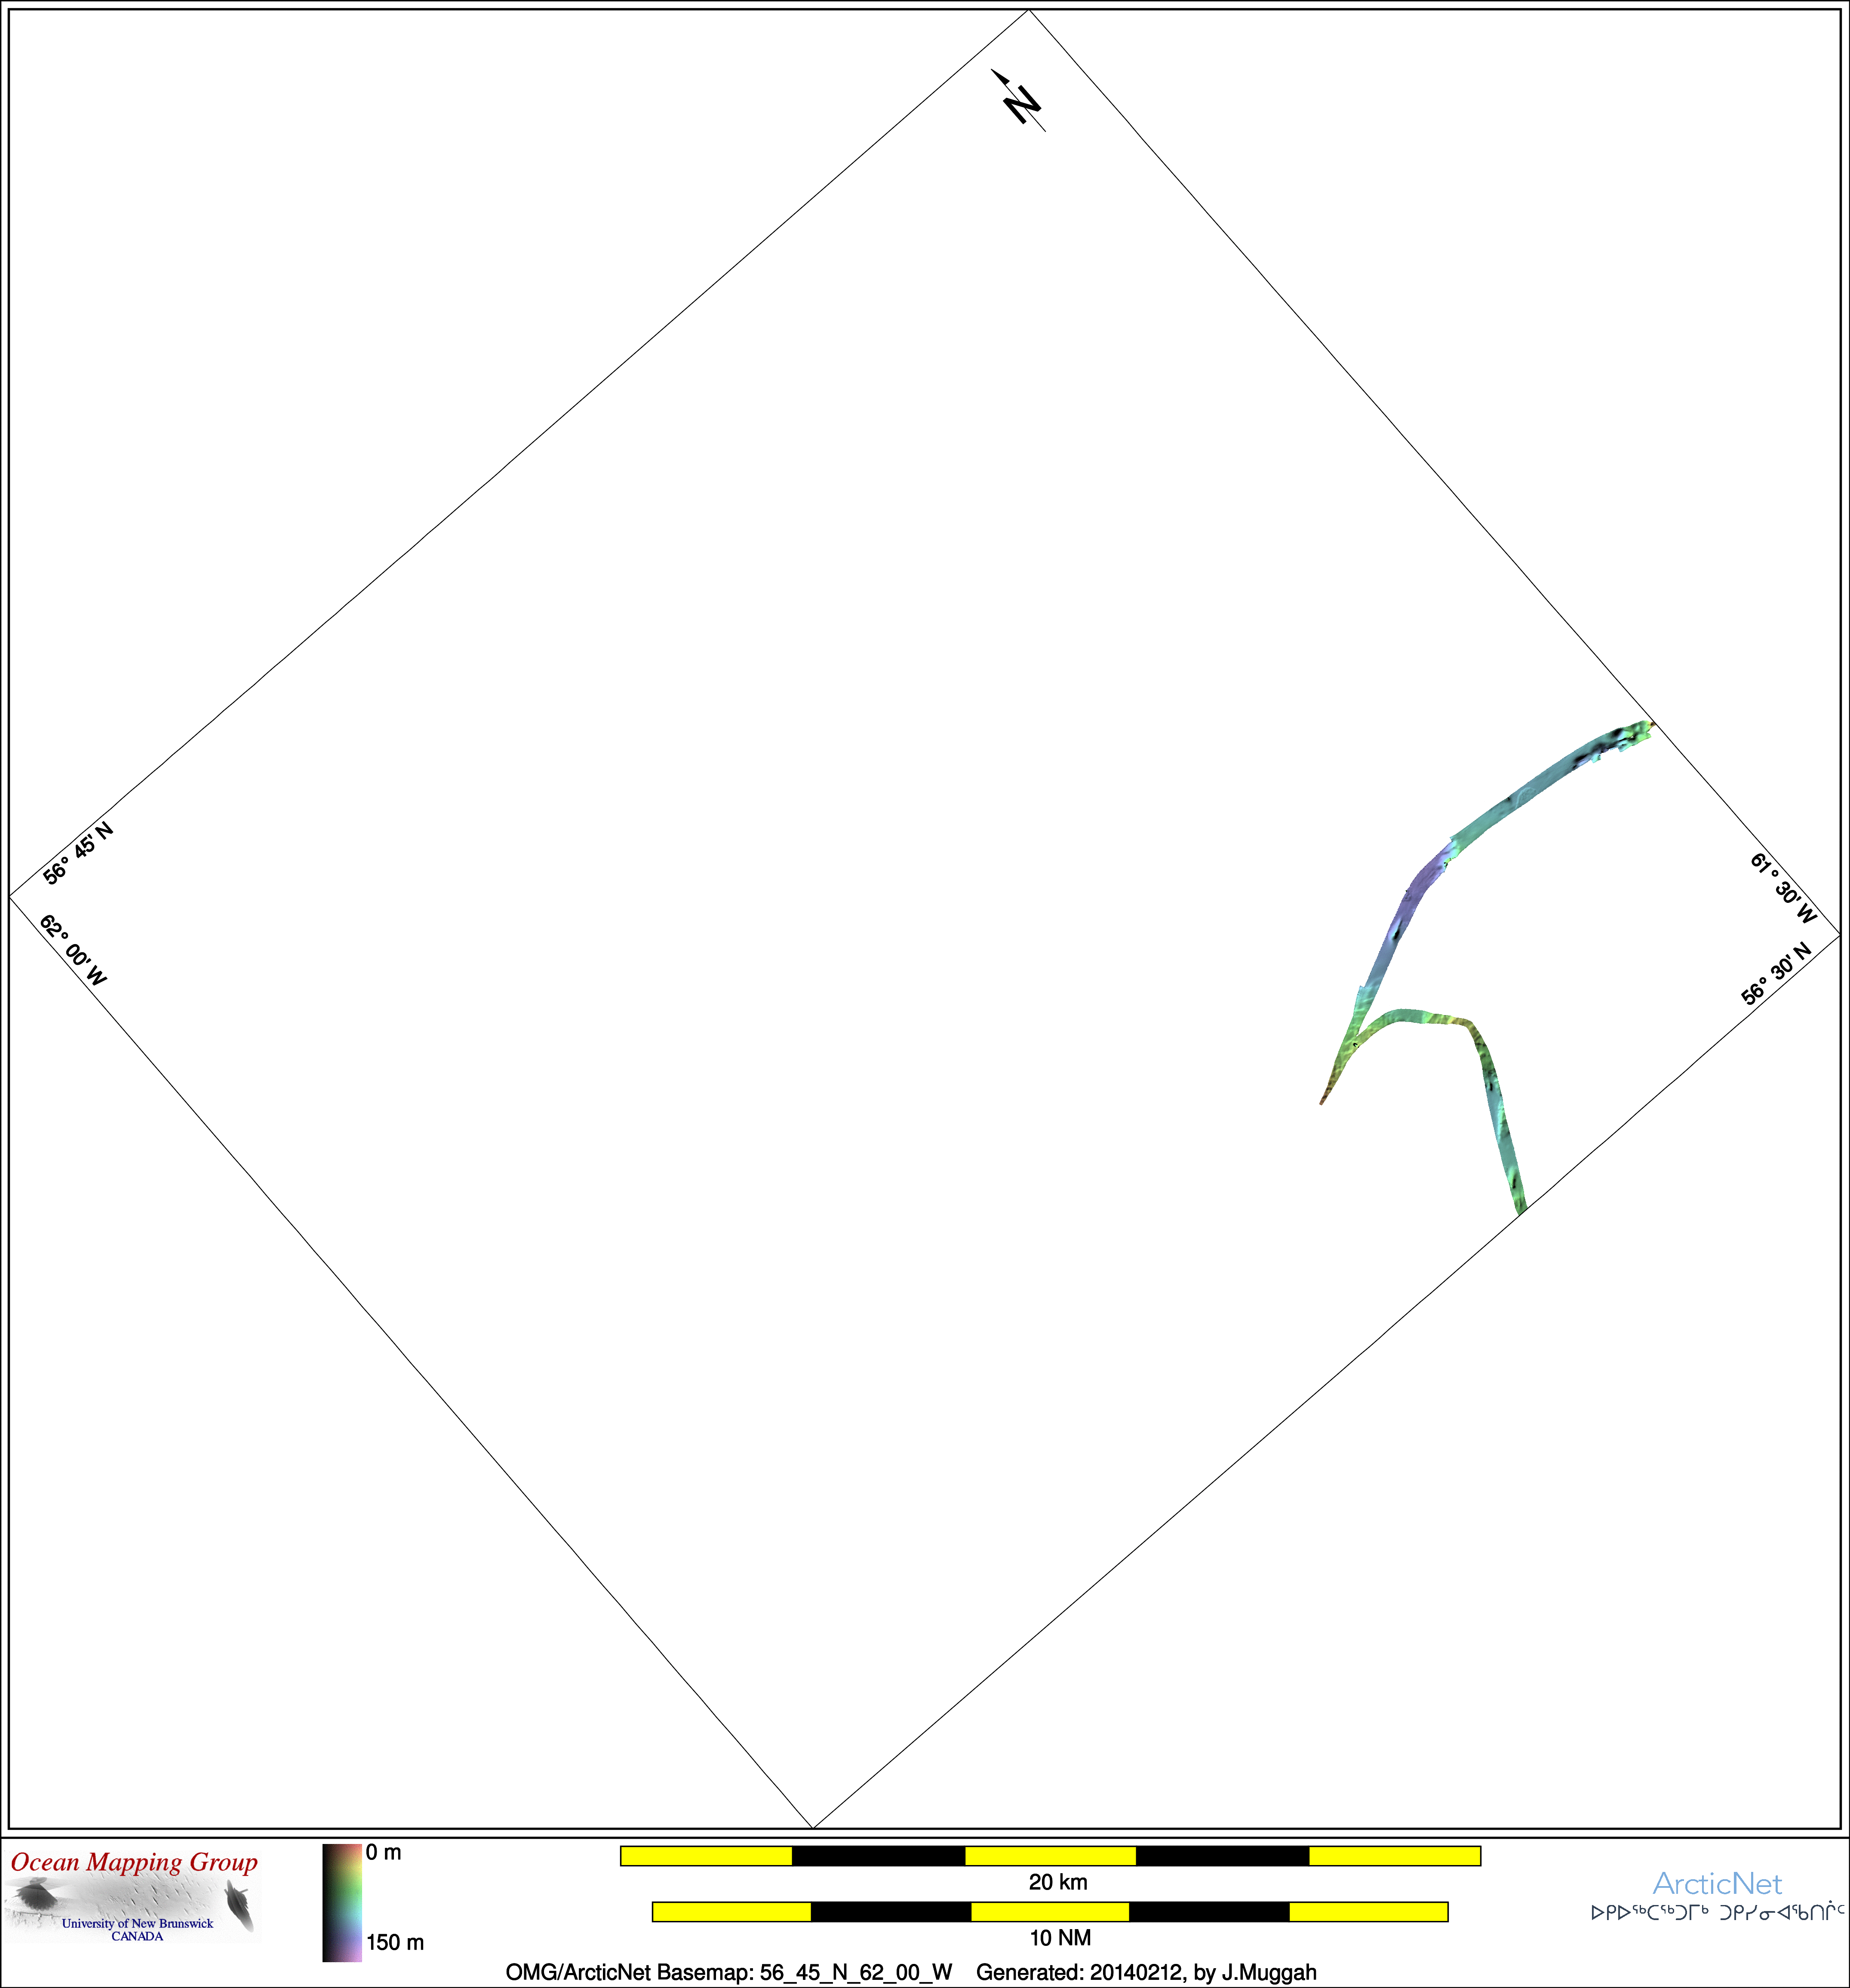Click the 0 m depth label
The image size is (1850, 1988).
[383, 1852]
